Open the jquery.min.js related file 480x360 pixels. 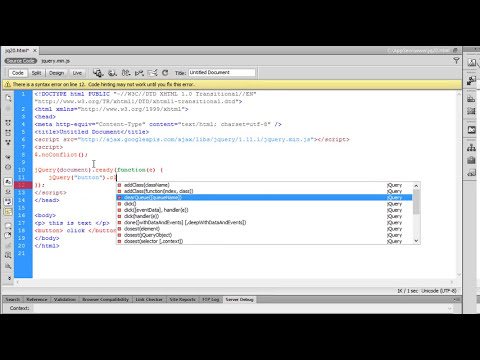(x=55, y=61)
